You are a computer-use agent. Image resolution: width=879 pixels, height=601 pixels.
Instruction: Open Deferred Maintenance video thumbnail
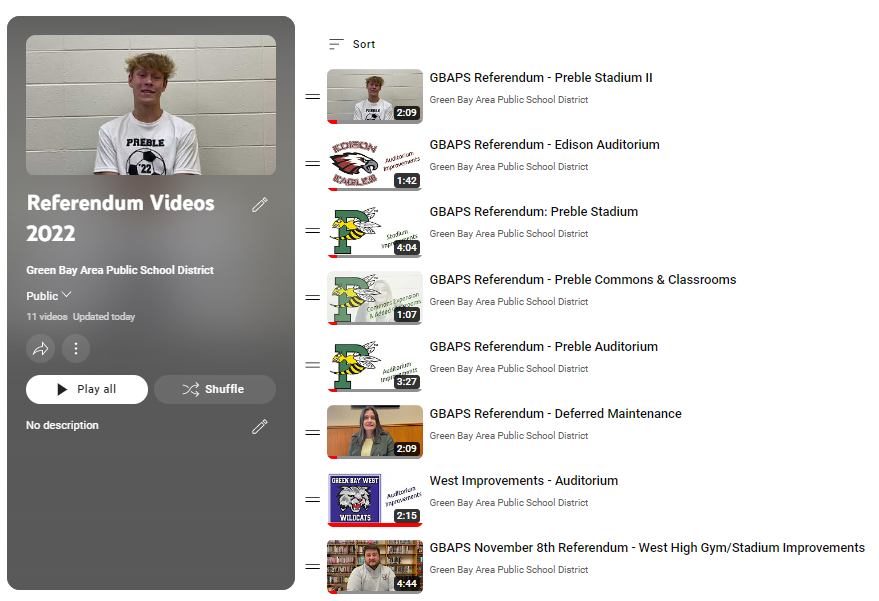(375, 432)
